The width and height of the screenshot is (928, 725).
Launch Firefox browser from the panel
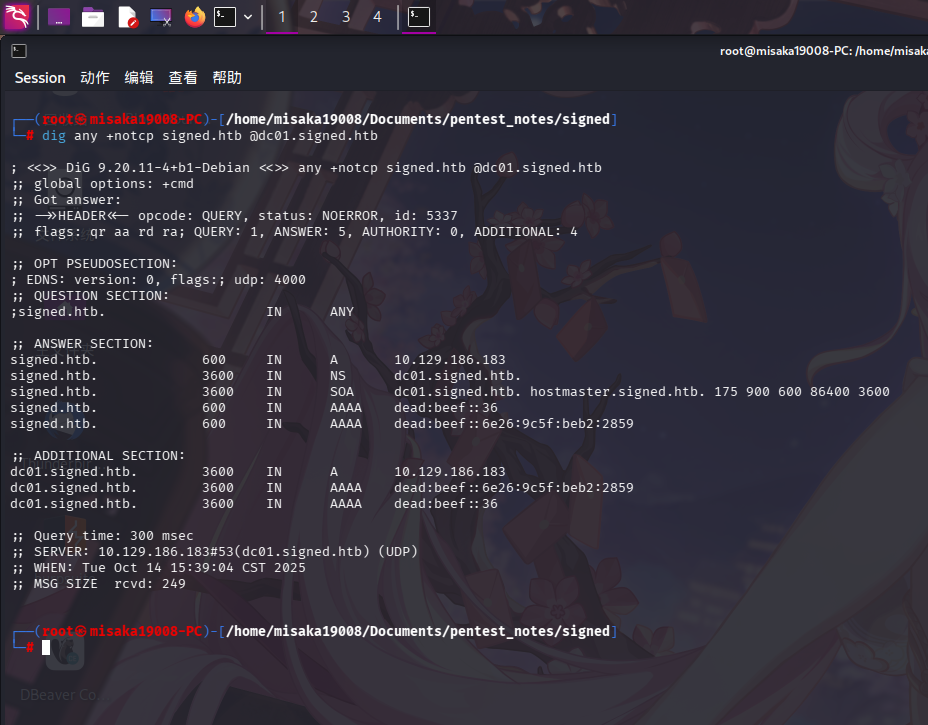click(195, 17)
